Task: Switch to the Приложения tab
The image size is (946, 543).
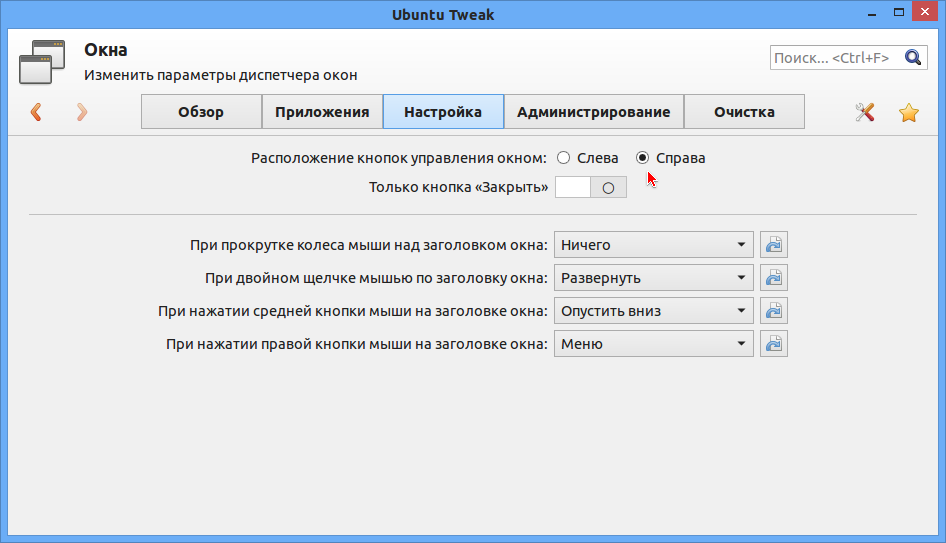Action: 322,112
